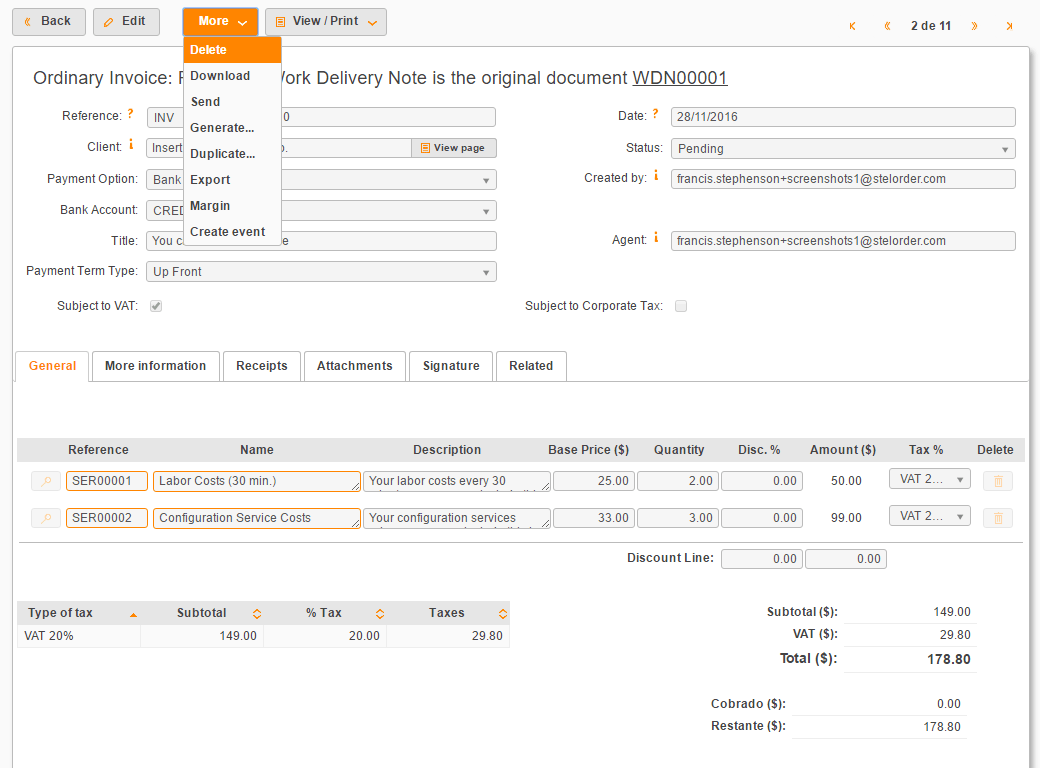The height and width of the screenshot is (768, 1040).
Task: Click the View page button
Action: (x=454, y=148)
